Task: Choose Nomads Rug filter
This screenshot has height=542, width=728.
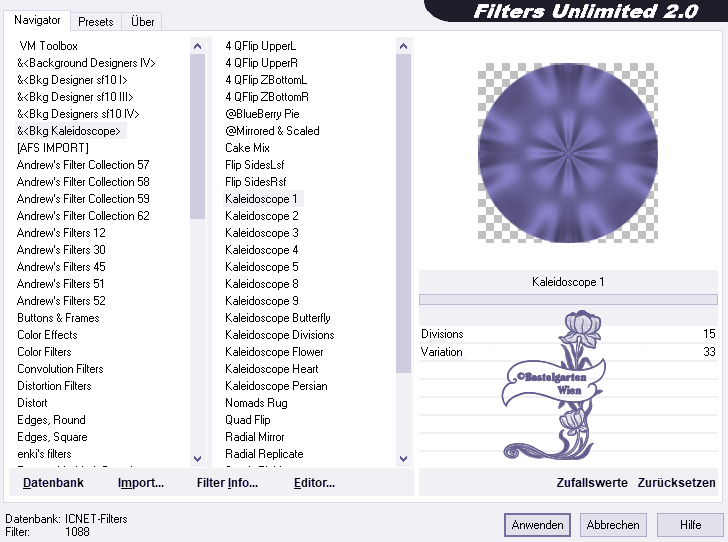Action: [256, 403]
